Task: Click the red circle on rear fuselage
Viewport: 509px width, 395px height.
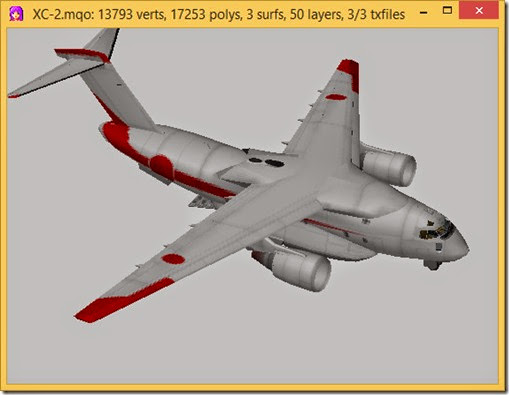Action: point(162,167)
